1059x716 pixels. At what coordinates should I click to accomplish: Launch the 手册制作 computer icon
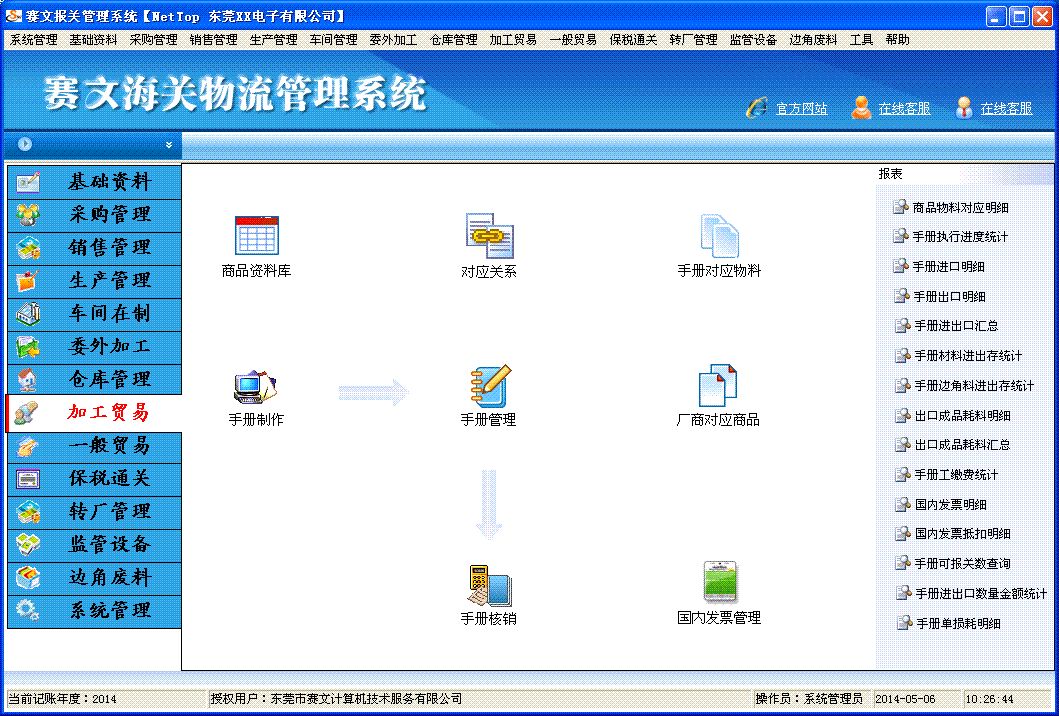pos(255,386)
